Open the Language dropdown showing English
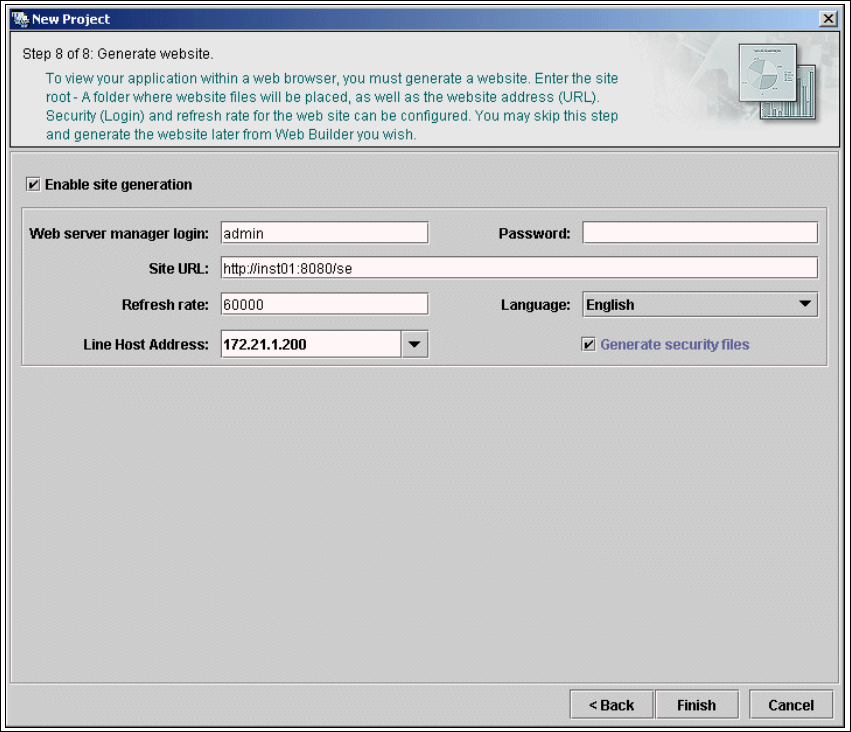Screen dimensions: 851x732 [x=700, y=304]
